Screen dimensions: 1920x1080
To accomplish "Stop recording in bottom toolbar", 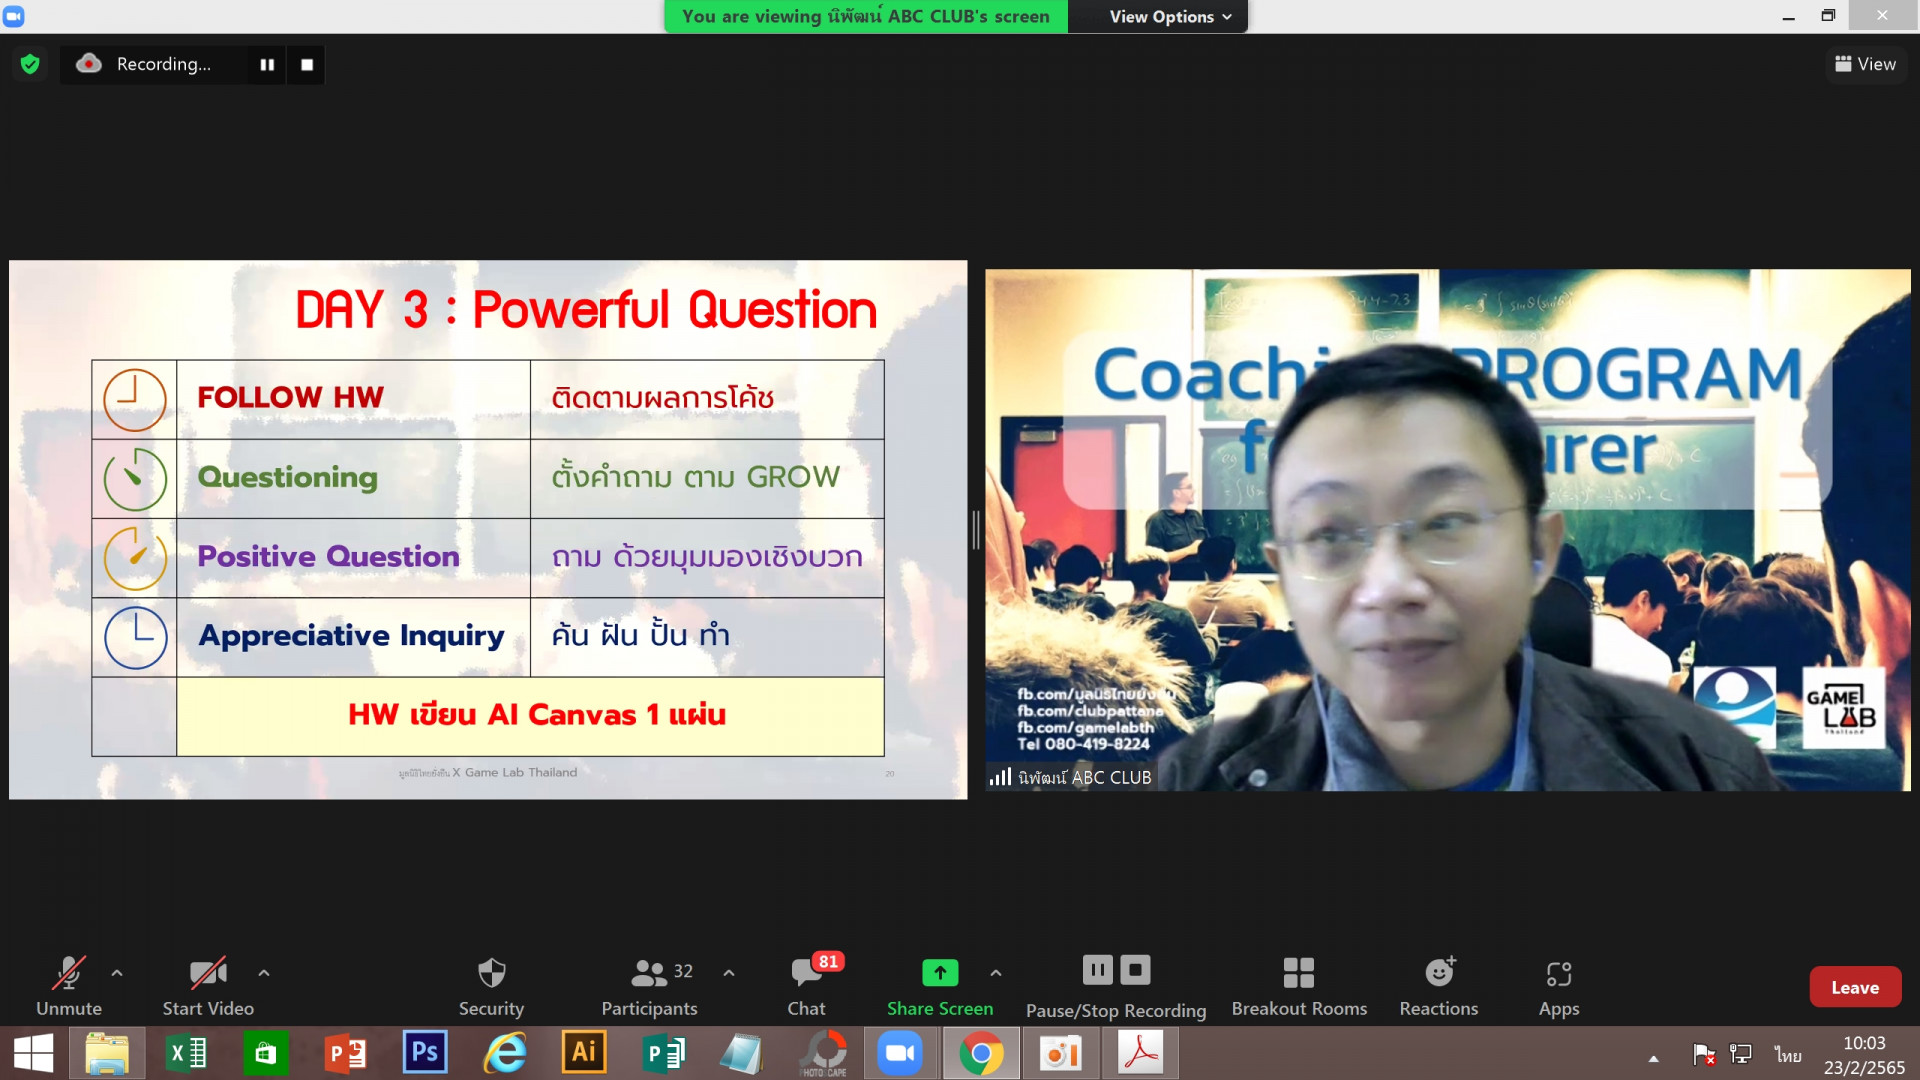I will (x=1135, y=970).
